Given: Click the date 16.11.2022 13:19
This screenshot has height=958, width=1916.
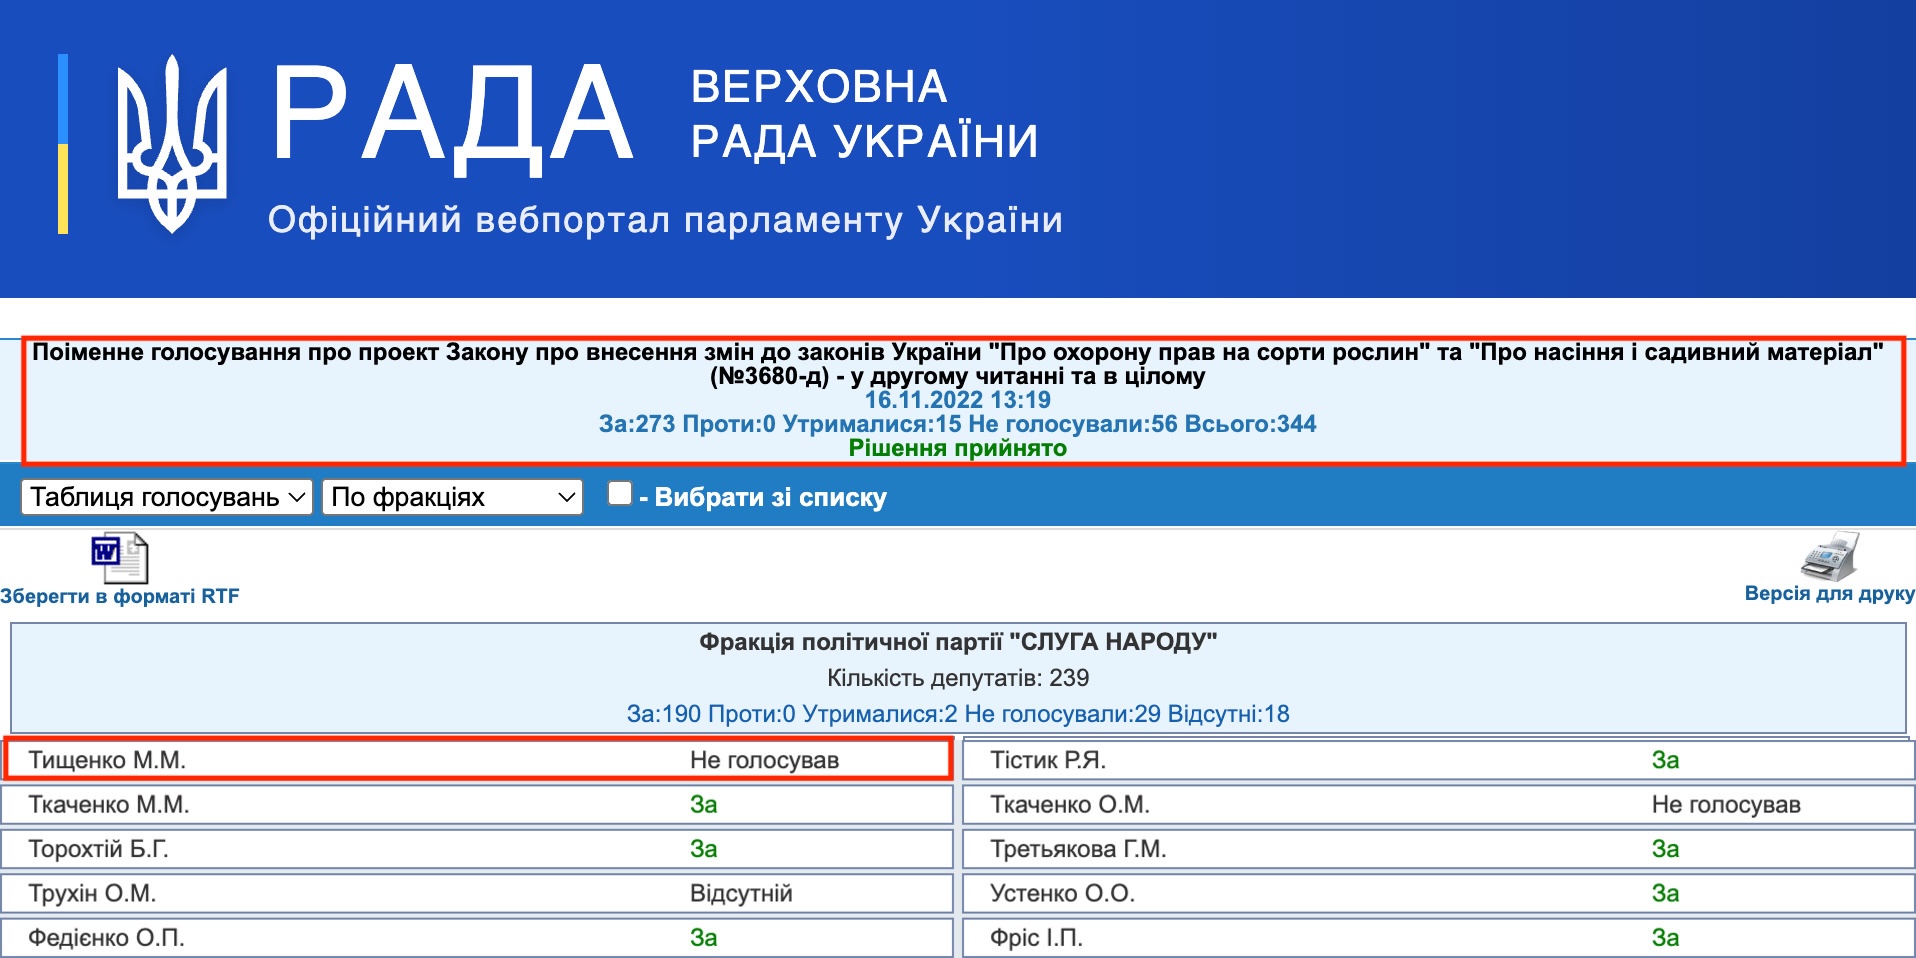Looking at the screenshot, I should click(x=958, y=400).
